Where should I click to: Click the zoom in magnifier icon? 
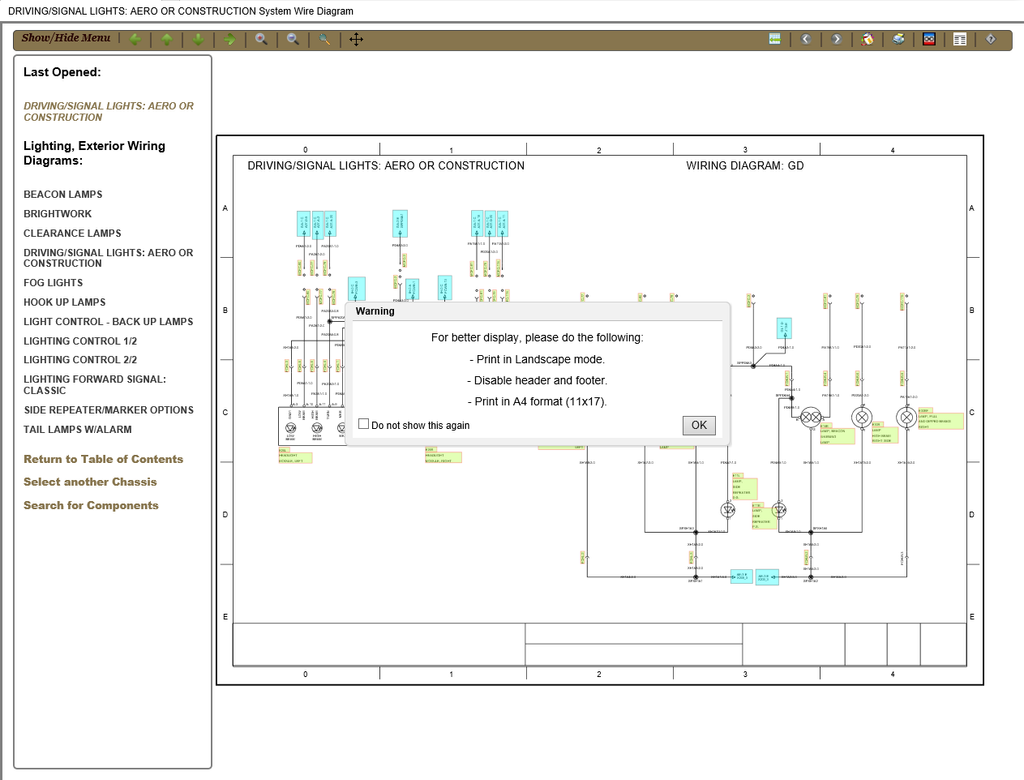[x=261, y=39]
